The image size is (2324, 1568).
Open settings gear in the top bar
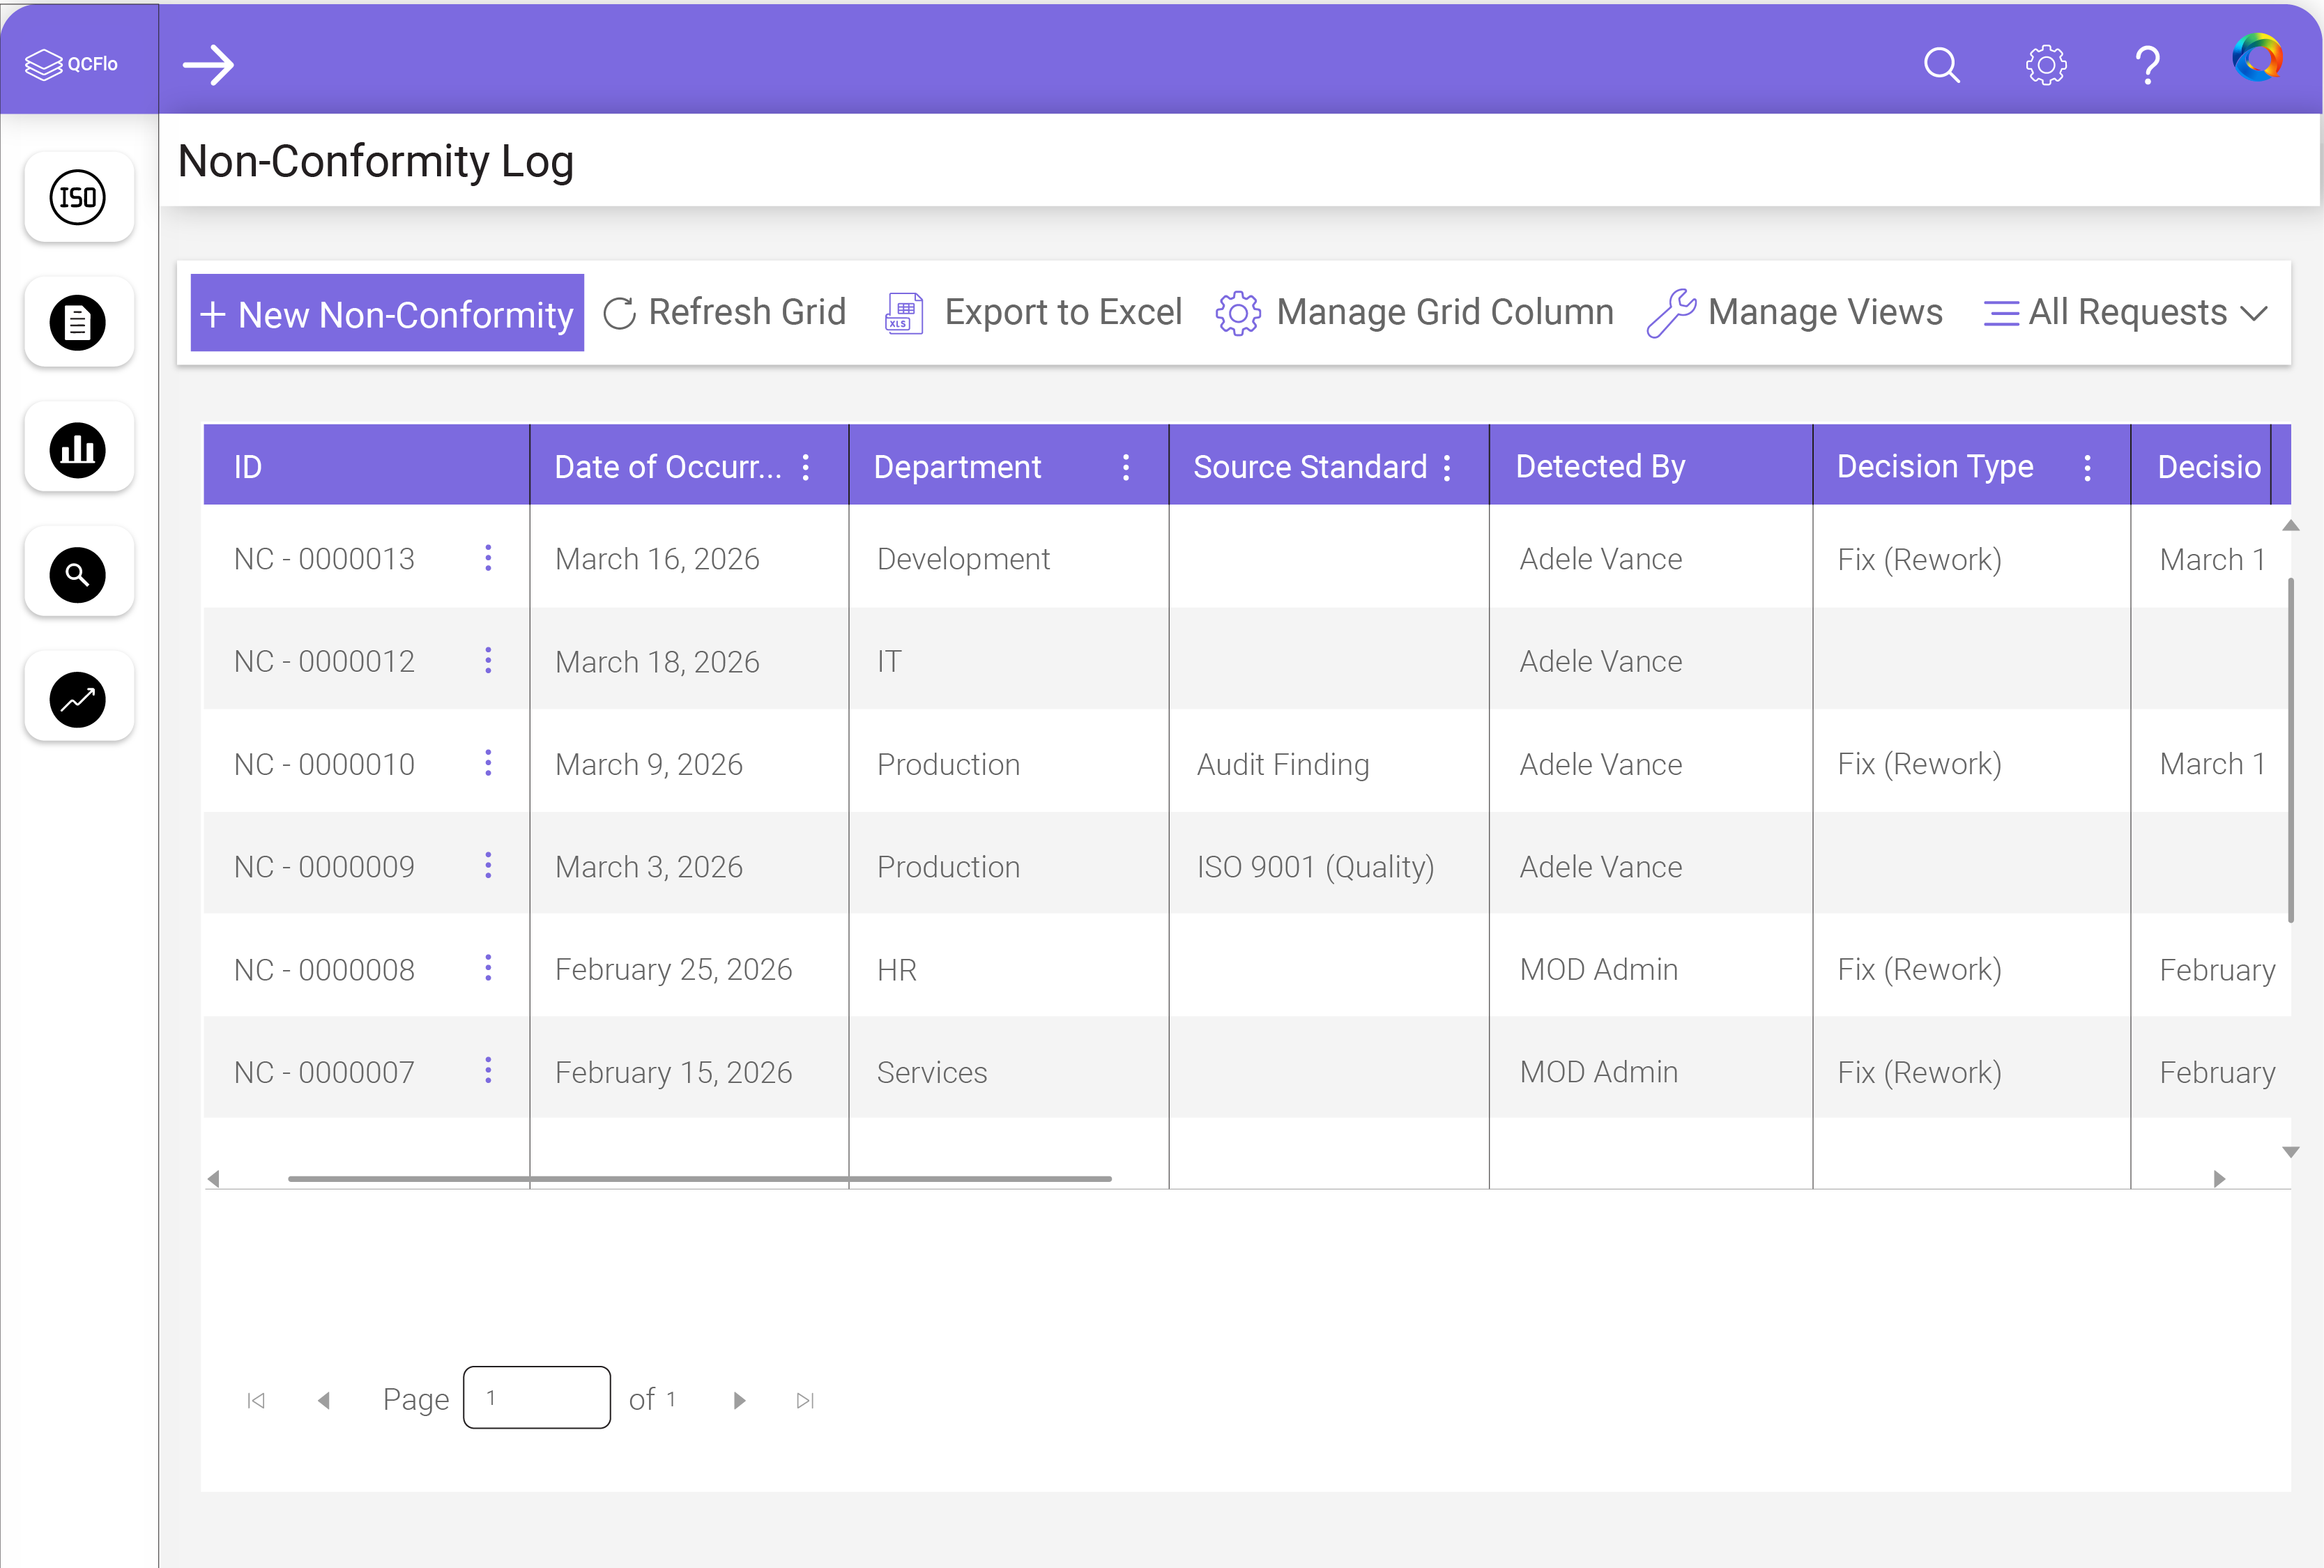(x=2046, y=65)
